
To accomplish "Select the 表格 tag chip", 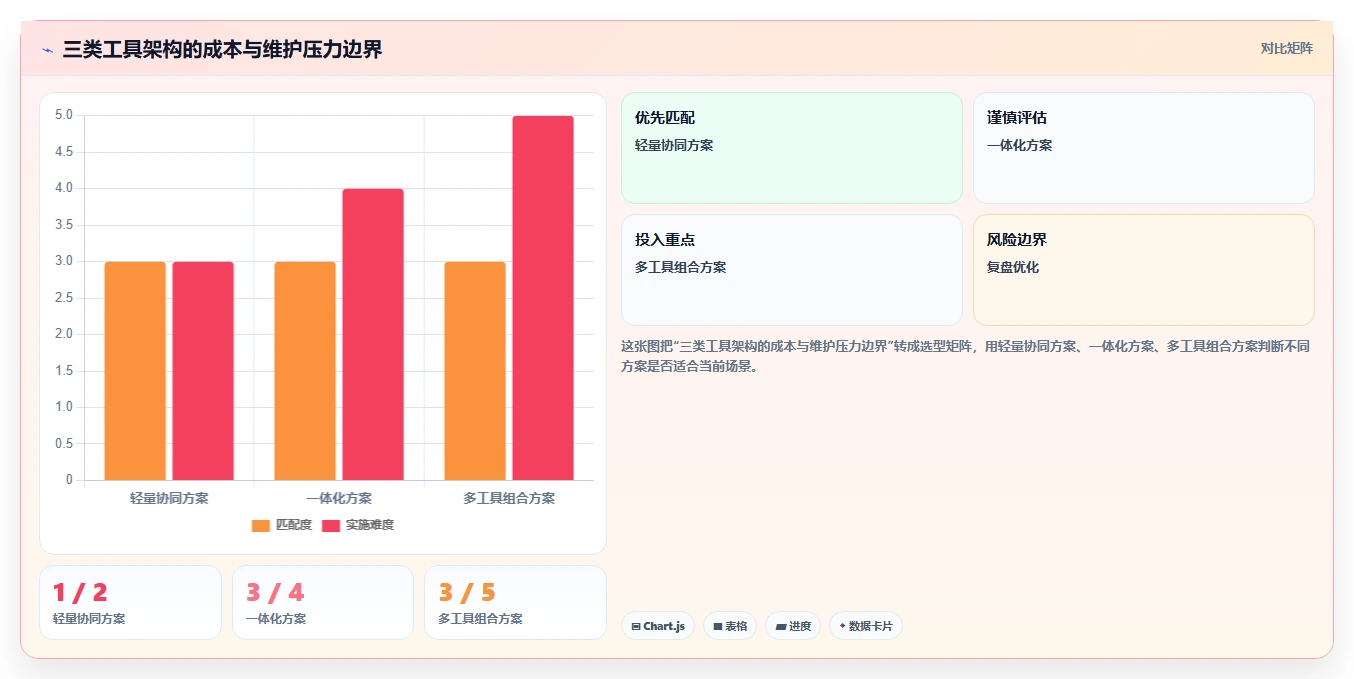I will point(730,626).
